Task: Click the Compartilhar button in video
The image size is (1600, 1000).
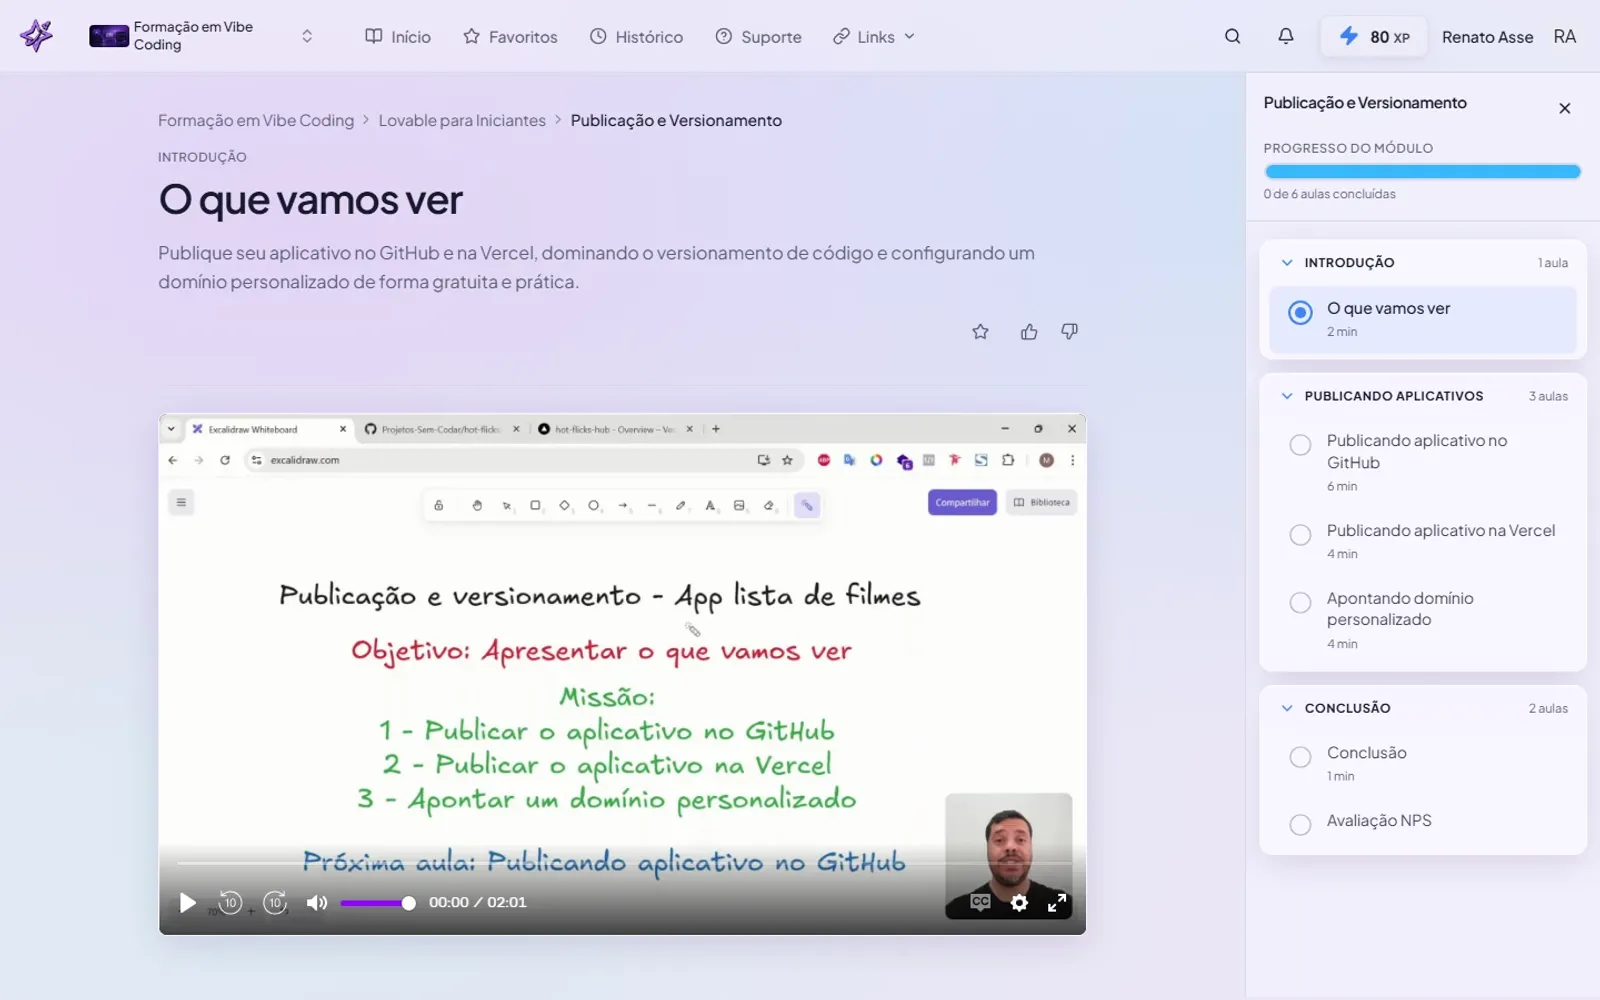Action: click(x=962, y=502)
